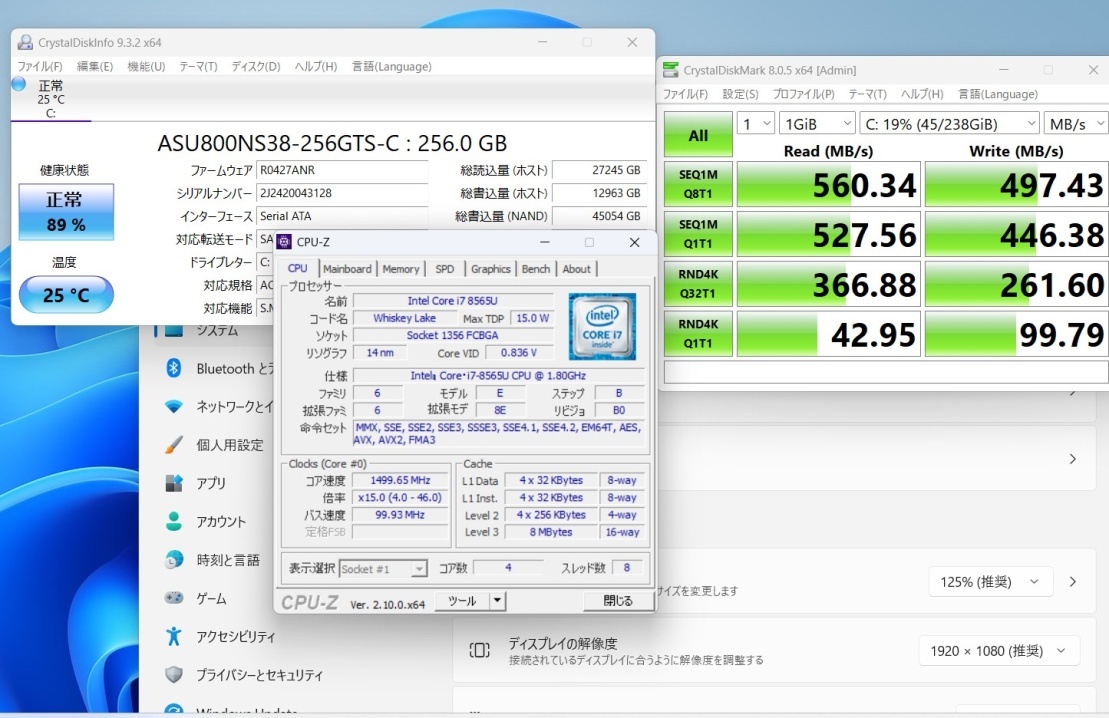Switch to the Bench tab in CPU-Z
1109x718 pixels.
535,269
